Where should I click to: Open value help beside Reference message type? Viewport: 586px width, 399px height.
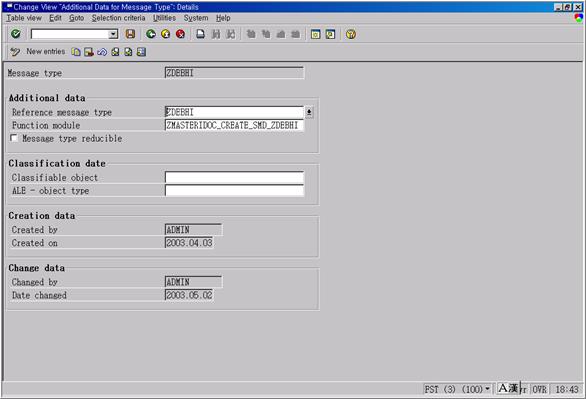309,112
